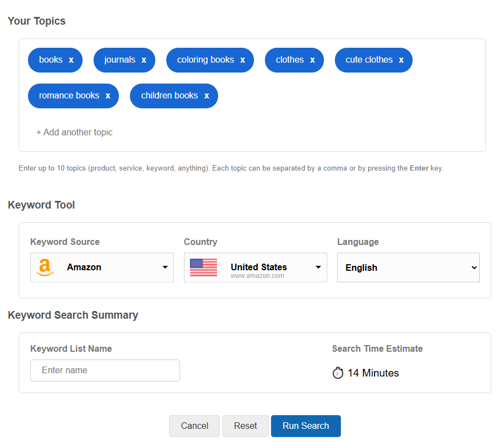Screen dimensions: 500x448
Task: Click the Cancel button
Action: [194, 426]
